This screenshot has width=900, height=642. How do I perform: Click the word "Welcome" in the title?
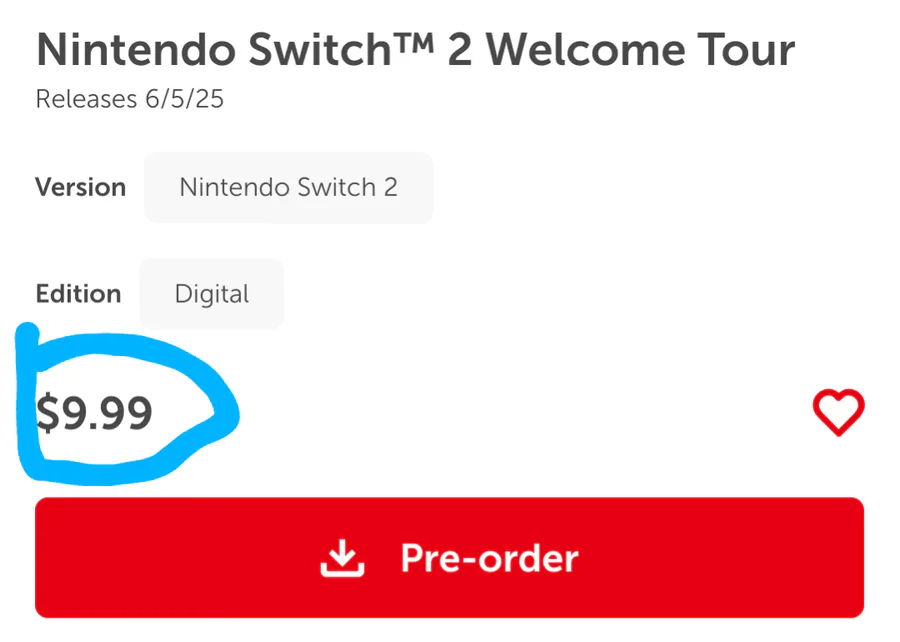586,50
